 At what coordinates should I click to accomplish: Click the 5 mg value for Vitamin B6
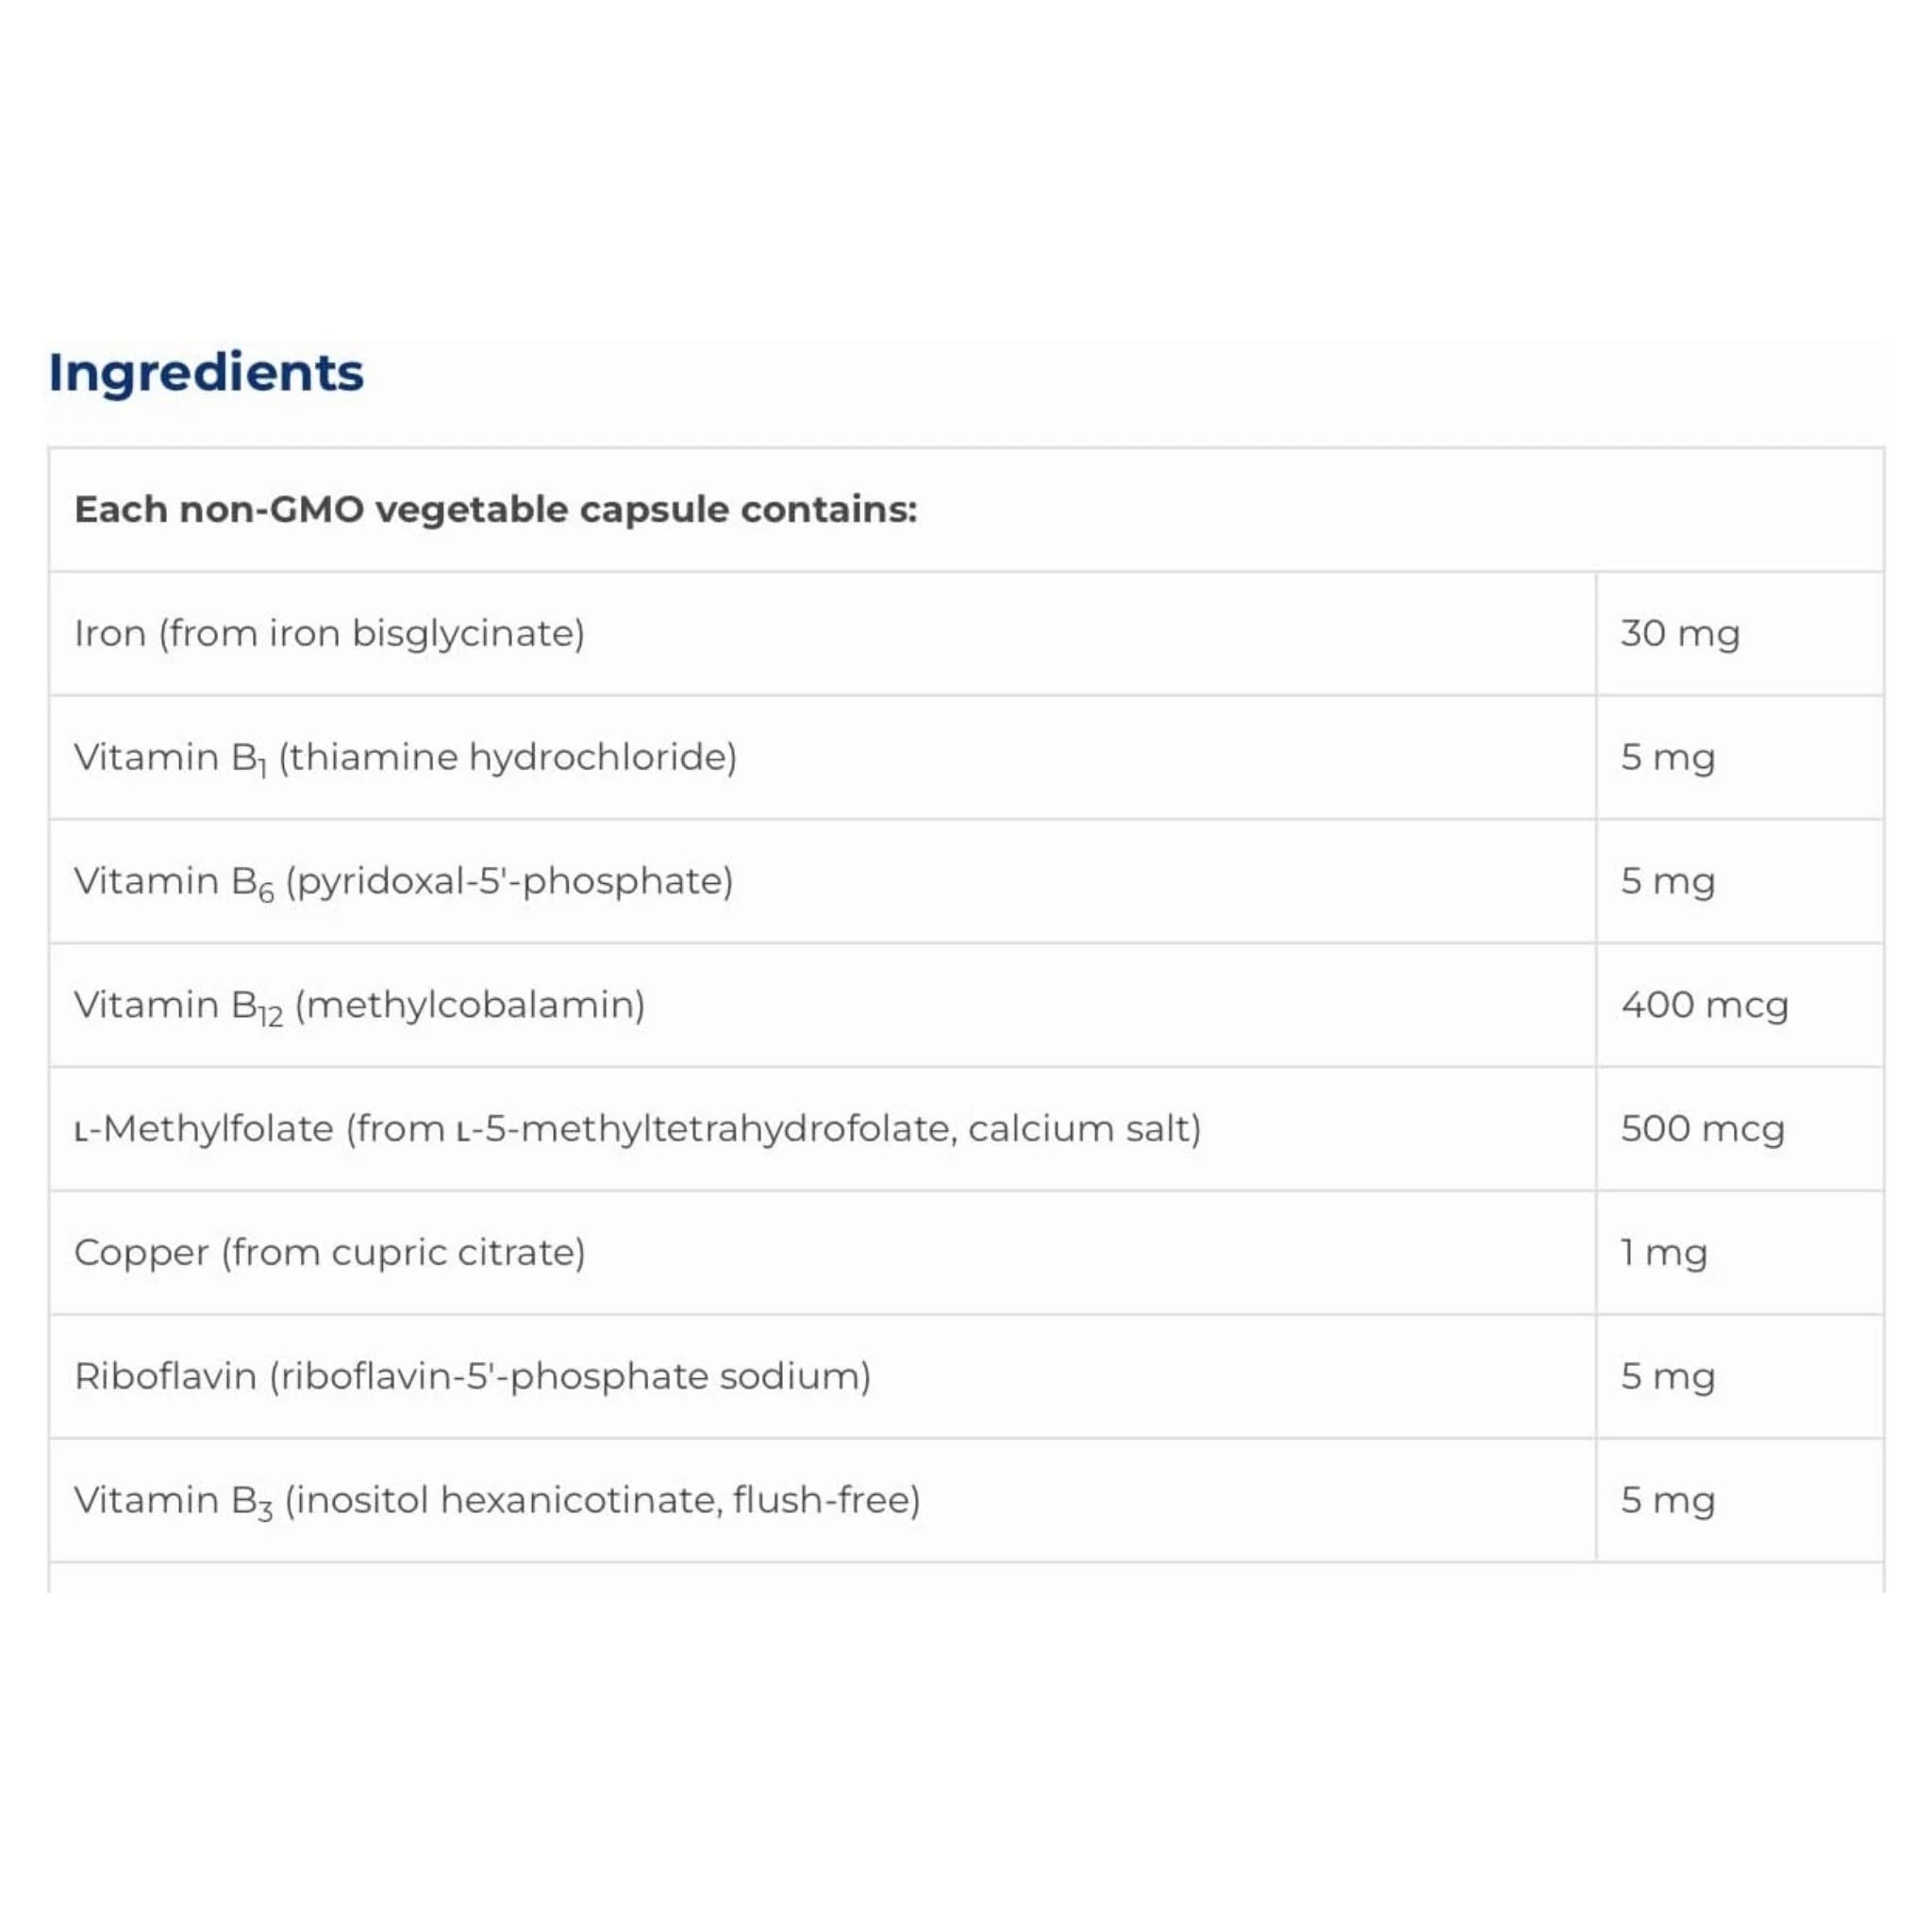(x=1668, y=882)
